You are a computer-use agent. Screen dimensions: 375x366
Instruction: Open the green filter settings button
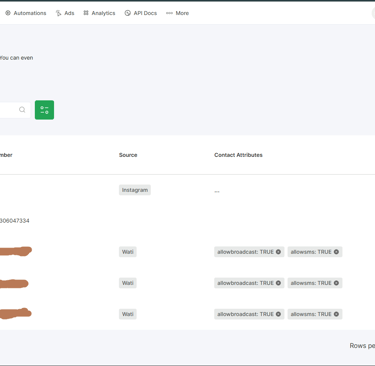pyautogui.click(x=44, y=110)
